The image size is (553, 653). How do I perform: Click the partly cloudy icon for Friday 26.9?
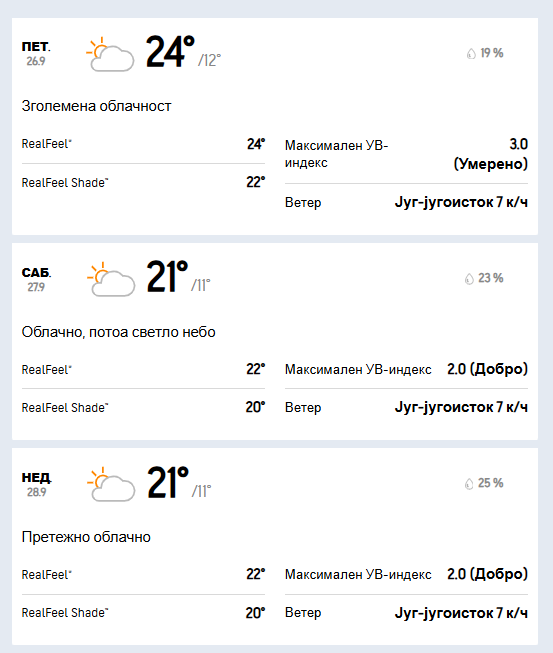click(x=110, y=54)
